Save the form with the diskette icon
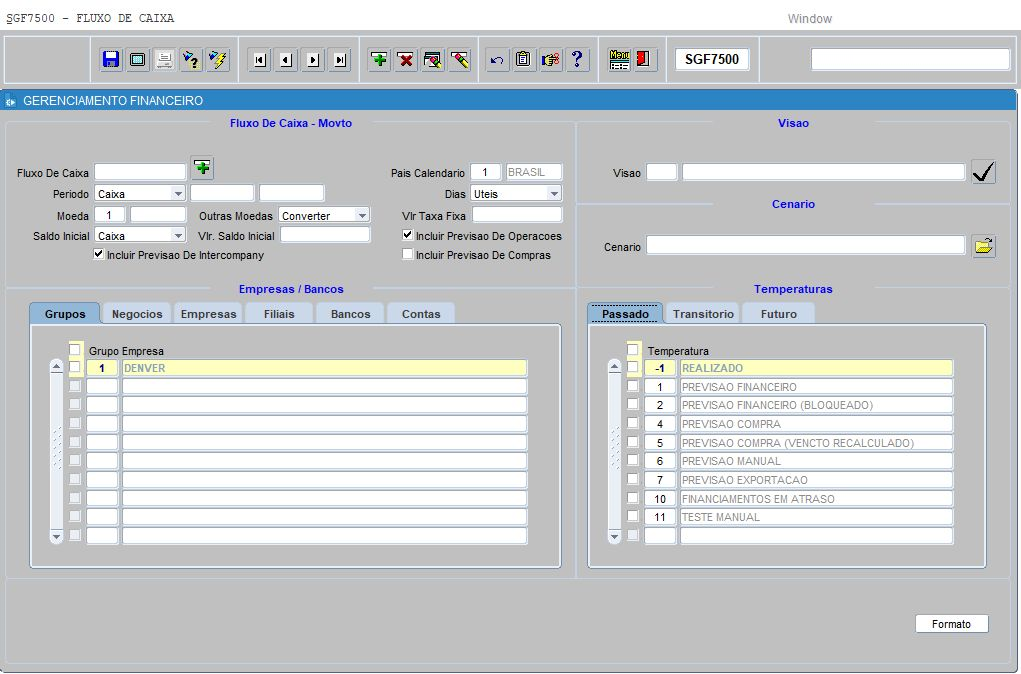 pos(111,59)
